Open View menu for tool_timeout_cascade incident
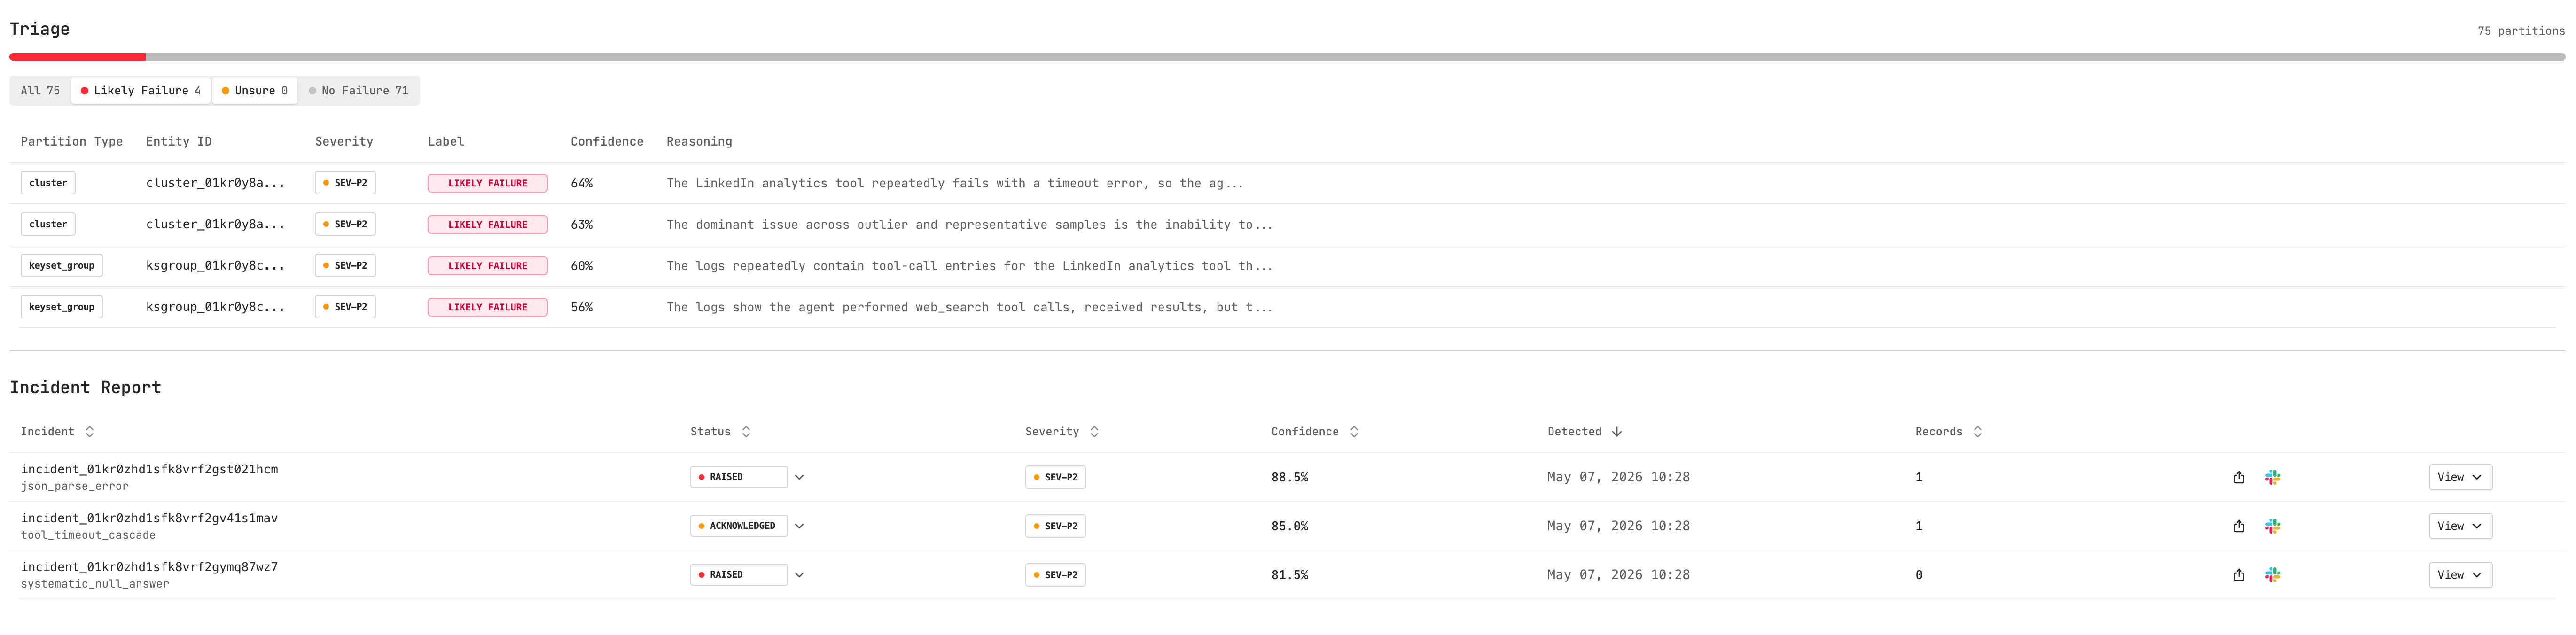2576x635 pixels. (2460, 526)
